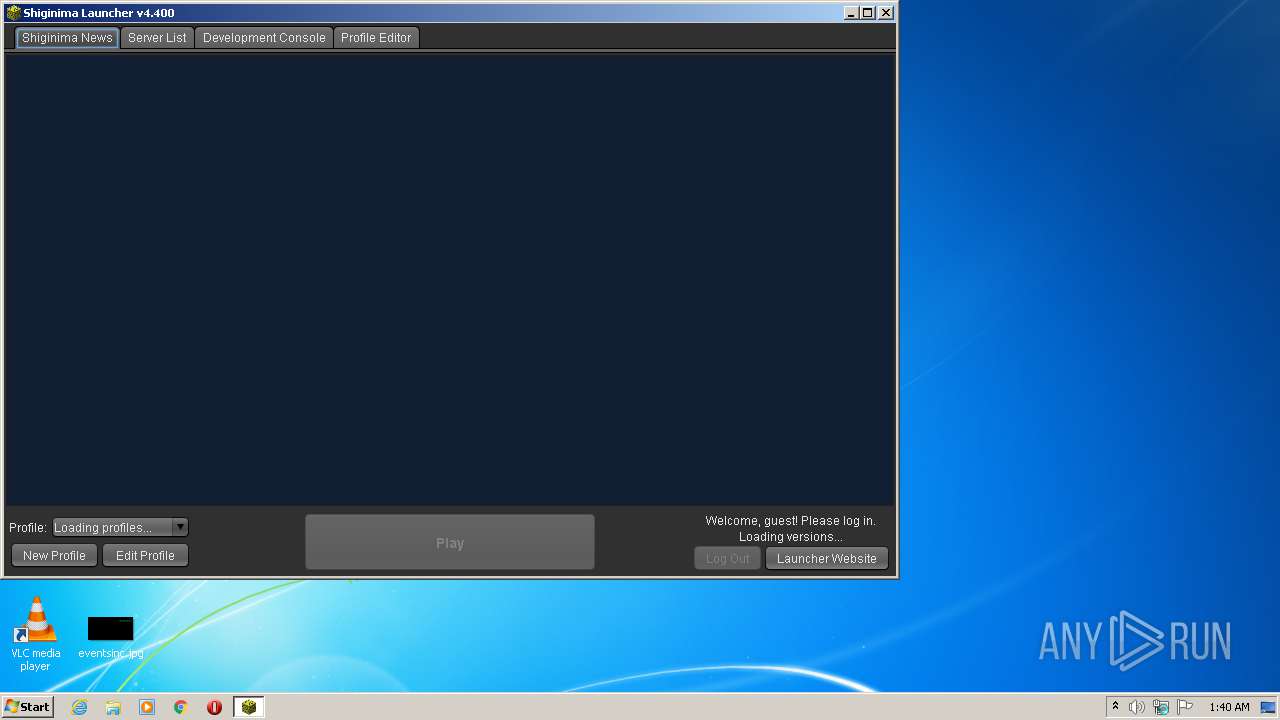Image resolution: width=1280 pixels, height=720 pixels.
Task: Open the Launcher Website link button
Action: [827, 559]
